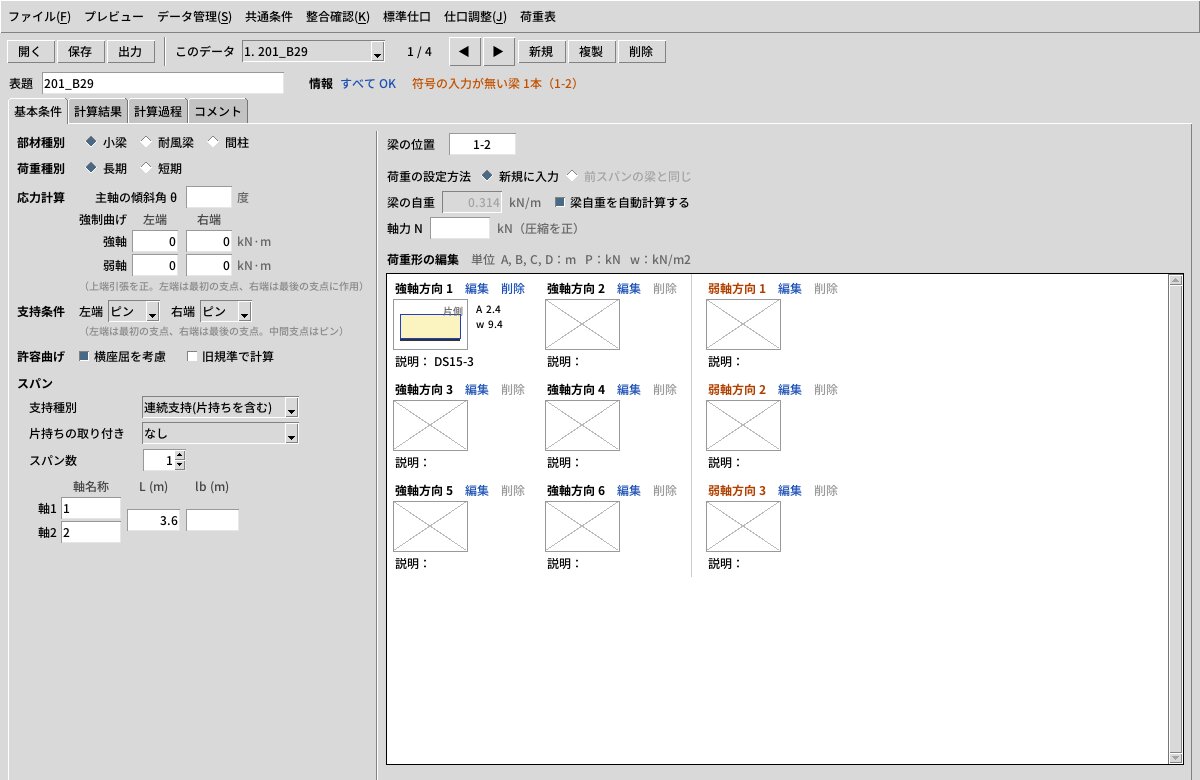The height and width of the screenshot is (780, 1200).
Task: Enable 旧規準で計算 checkbox
Action: click(x=229, y=356)
